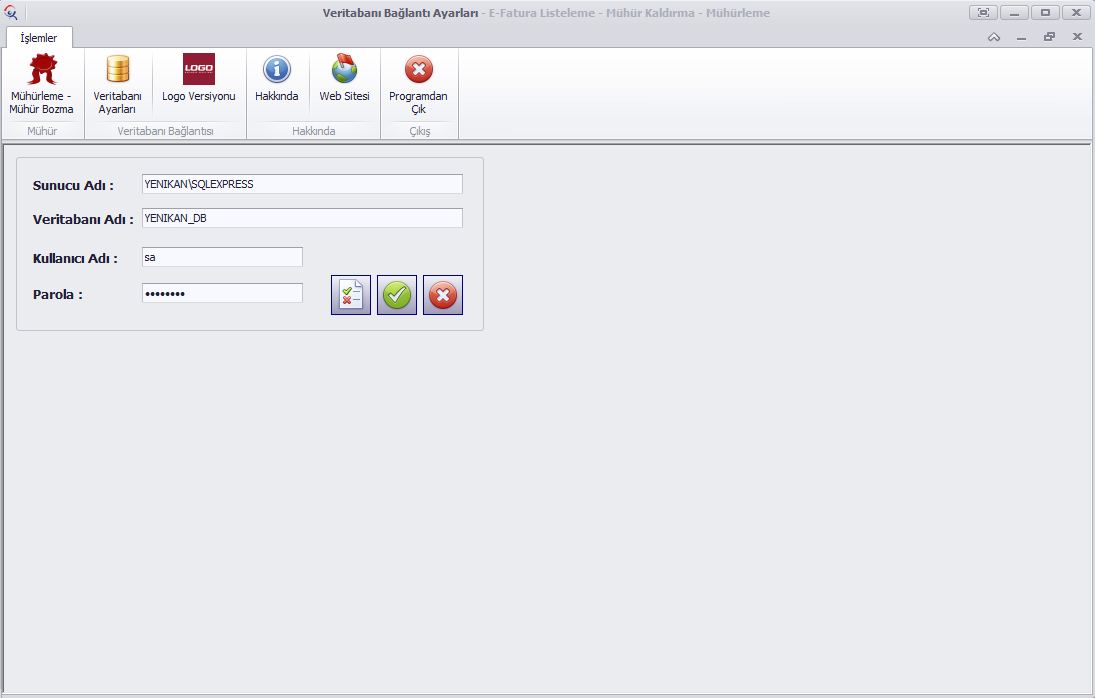Click the application icon in title bar
The width and height of the screenshot is (1095, 698).
tap(11, 13)
